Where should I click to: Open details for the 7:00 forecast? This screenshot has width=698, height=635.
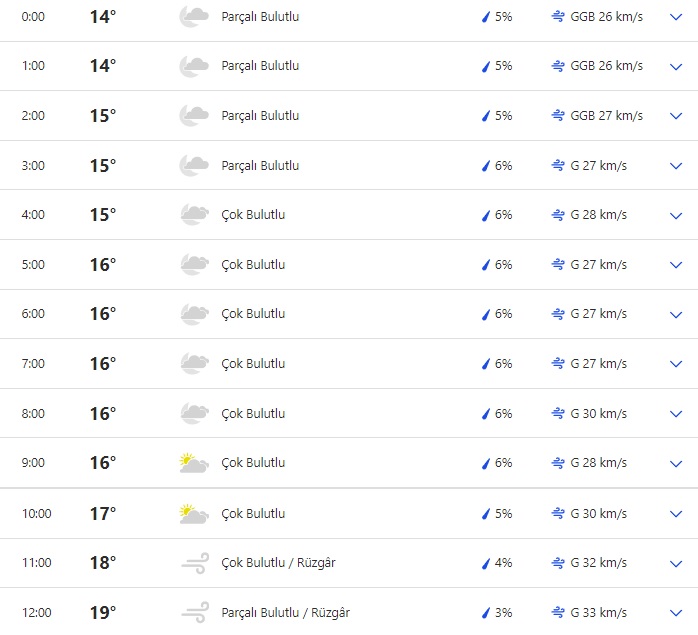[x=675, y=364]
